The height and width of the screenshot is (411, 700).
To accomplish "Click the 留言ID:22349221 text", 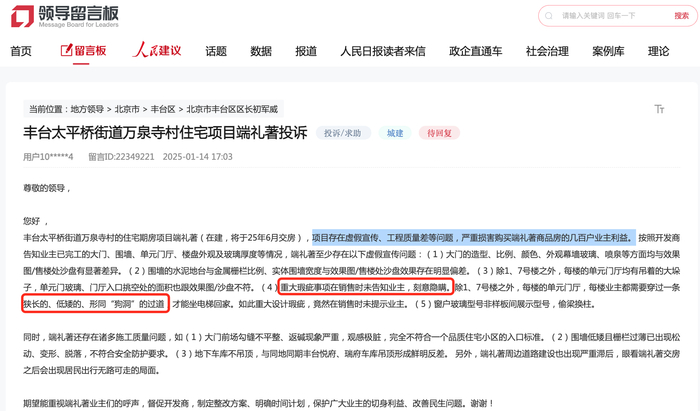I will click(121, 157).
